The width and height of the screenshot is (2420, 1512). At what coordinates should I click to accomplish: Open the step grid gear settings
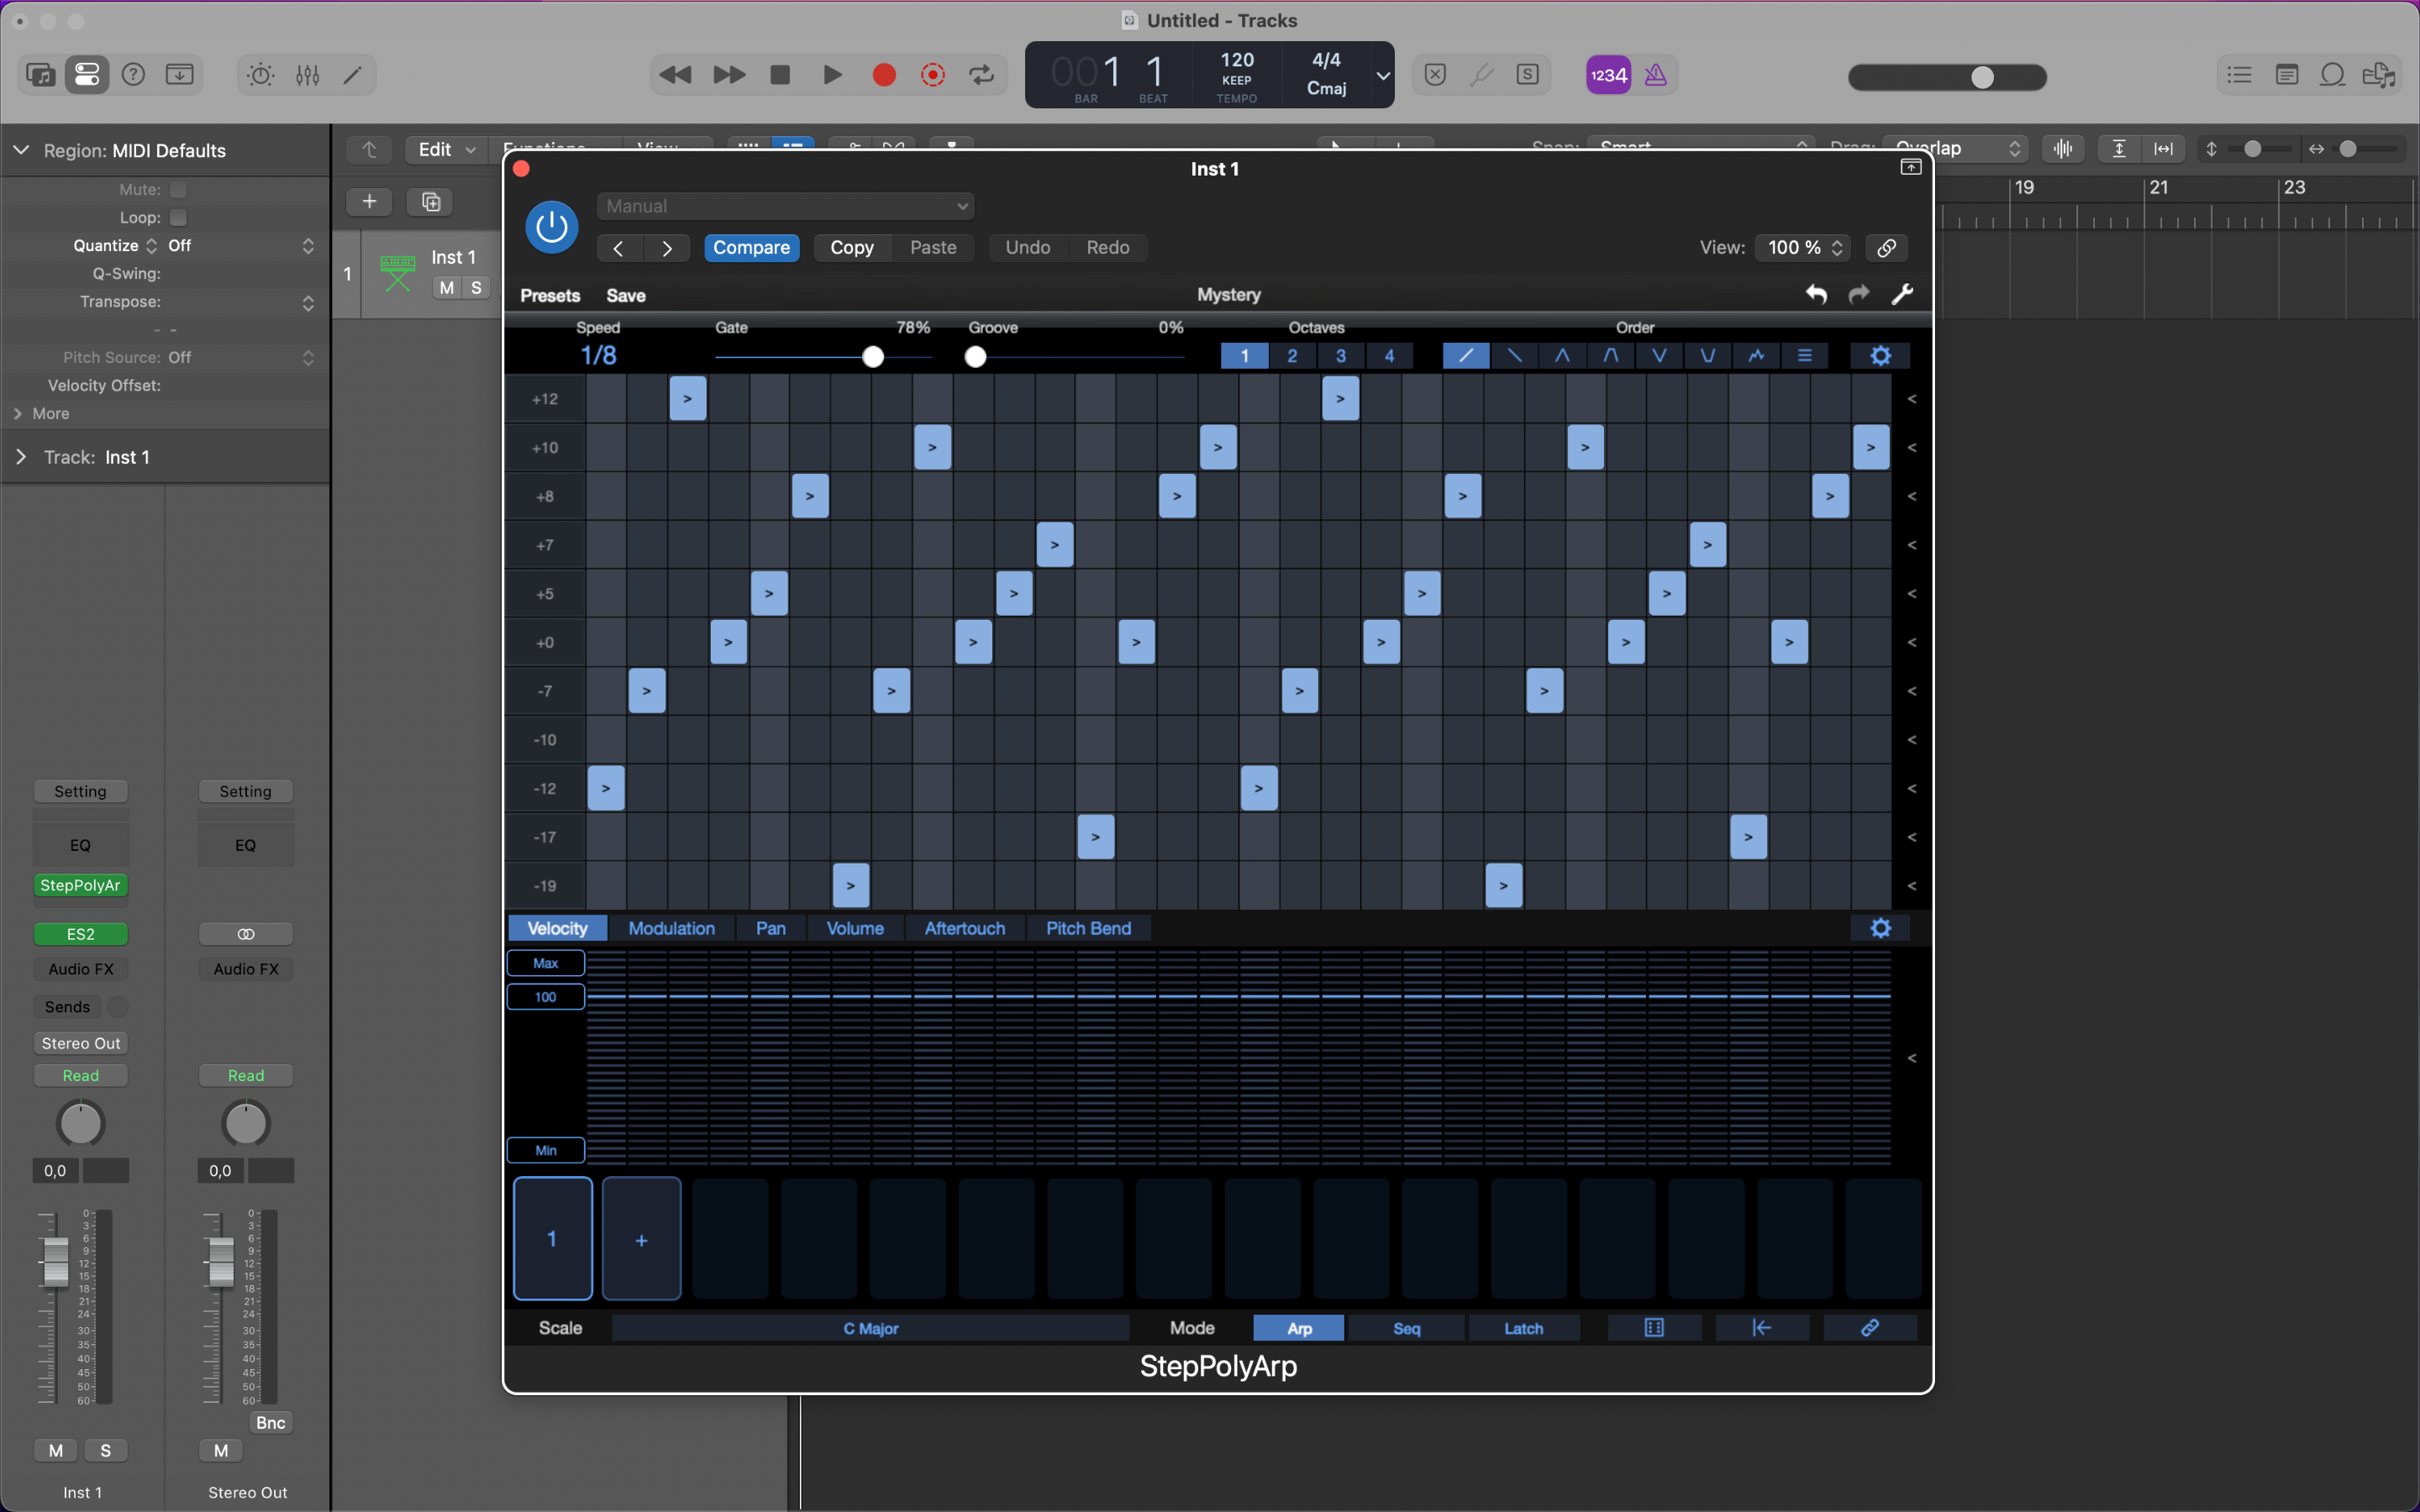(x=1880, y=356)
